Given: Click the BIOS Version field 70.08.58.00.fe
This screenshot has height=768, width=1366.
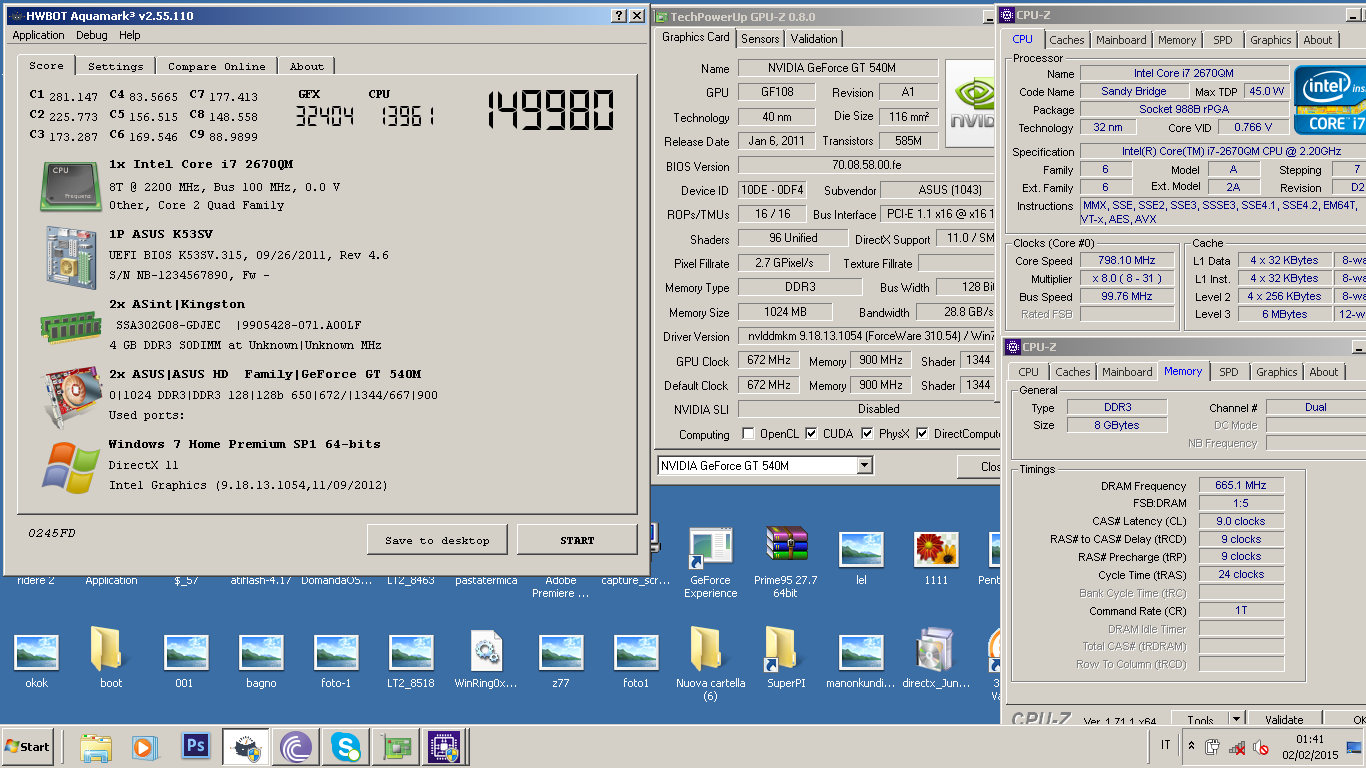Looking at the screenshot, I should pyautogui.click(x=868, y=166).
